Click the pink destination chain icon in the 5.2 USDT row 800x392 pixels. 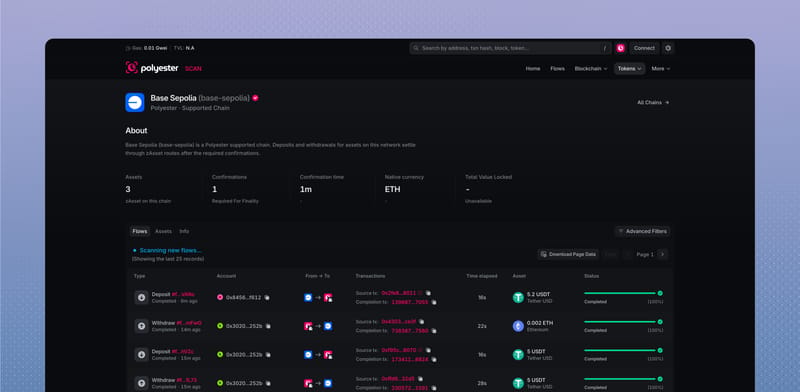tap(328, 297)
